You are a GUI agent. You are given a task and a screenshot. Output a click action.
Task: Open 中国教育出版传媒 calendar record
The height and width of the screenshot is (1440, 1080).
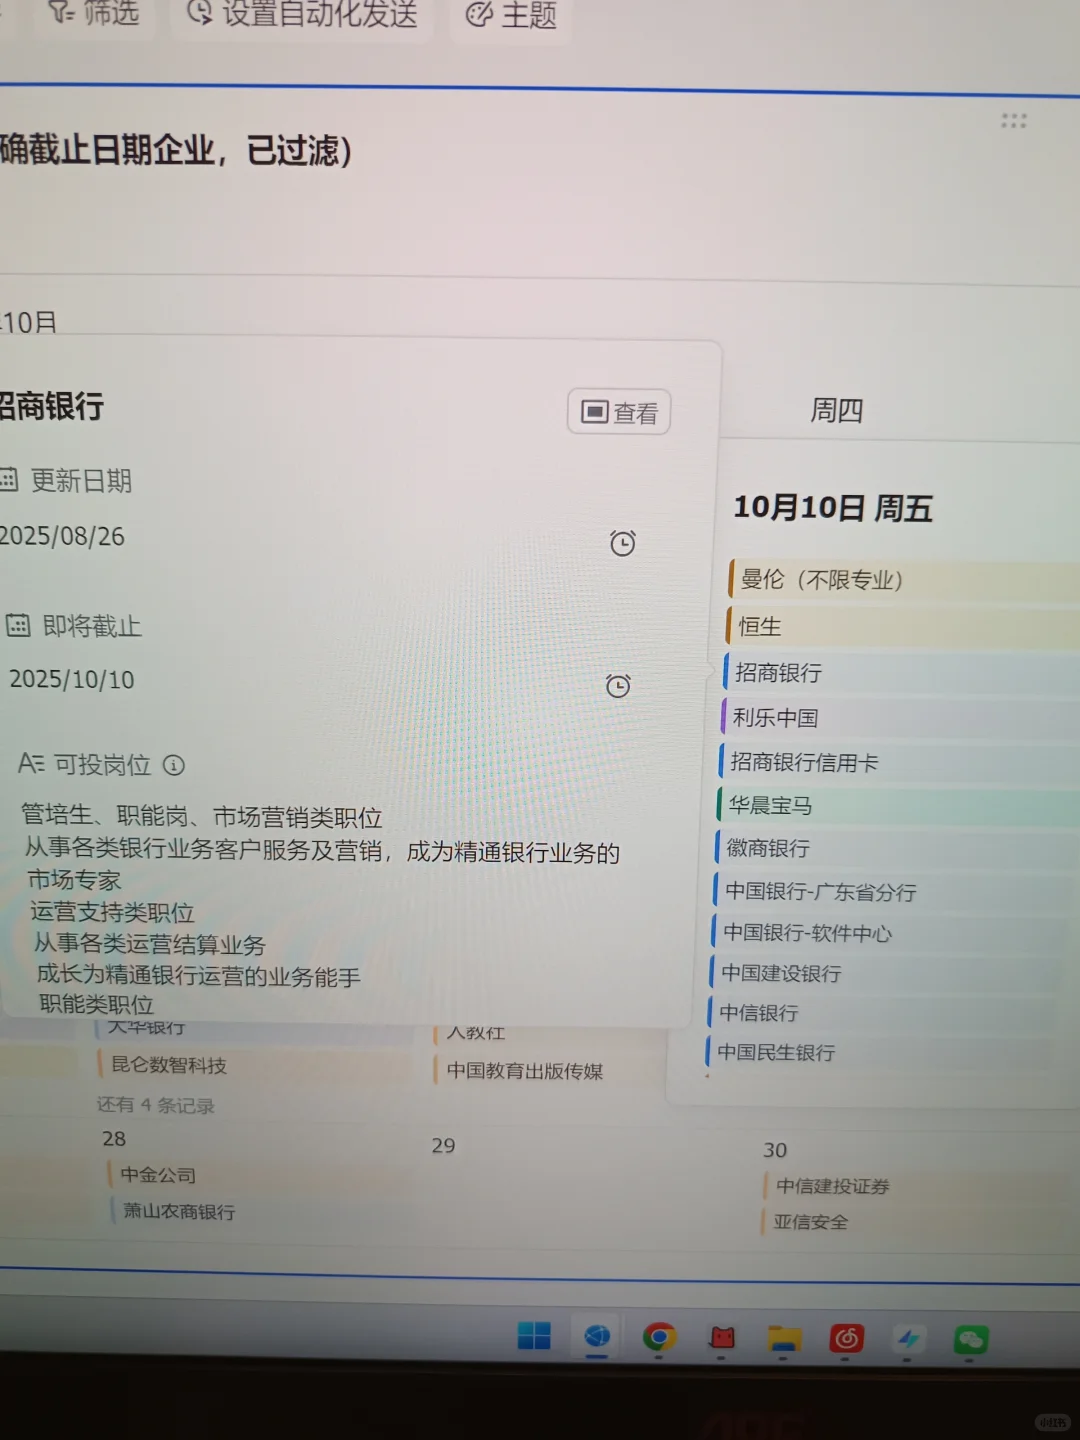548,1070
